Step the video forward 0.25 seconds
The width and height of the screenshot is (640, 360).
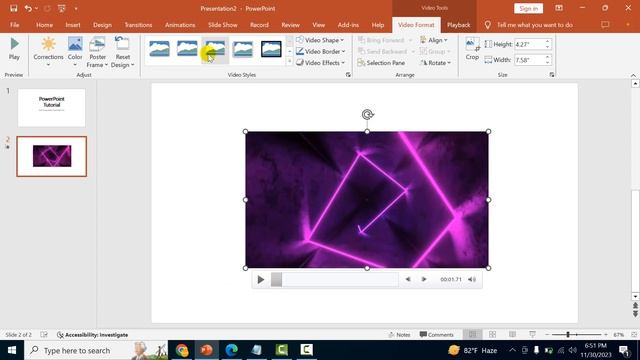click(424, 280)
